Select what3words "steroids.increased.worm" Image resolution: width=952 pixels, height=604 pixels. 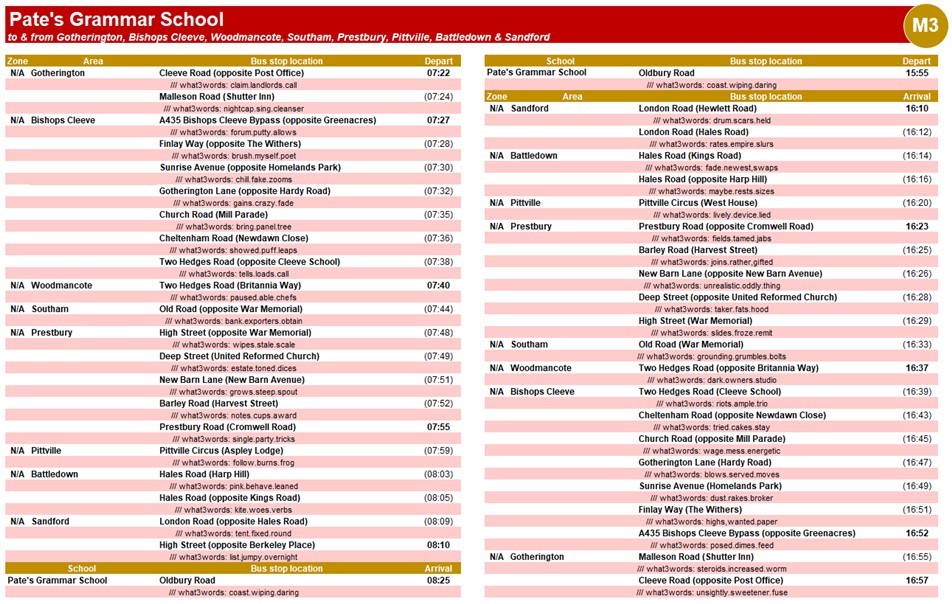click(741, 569)
